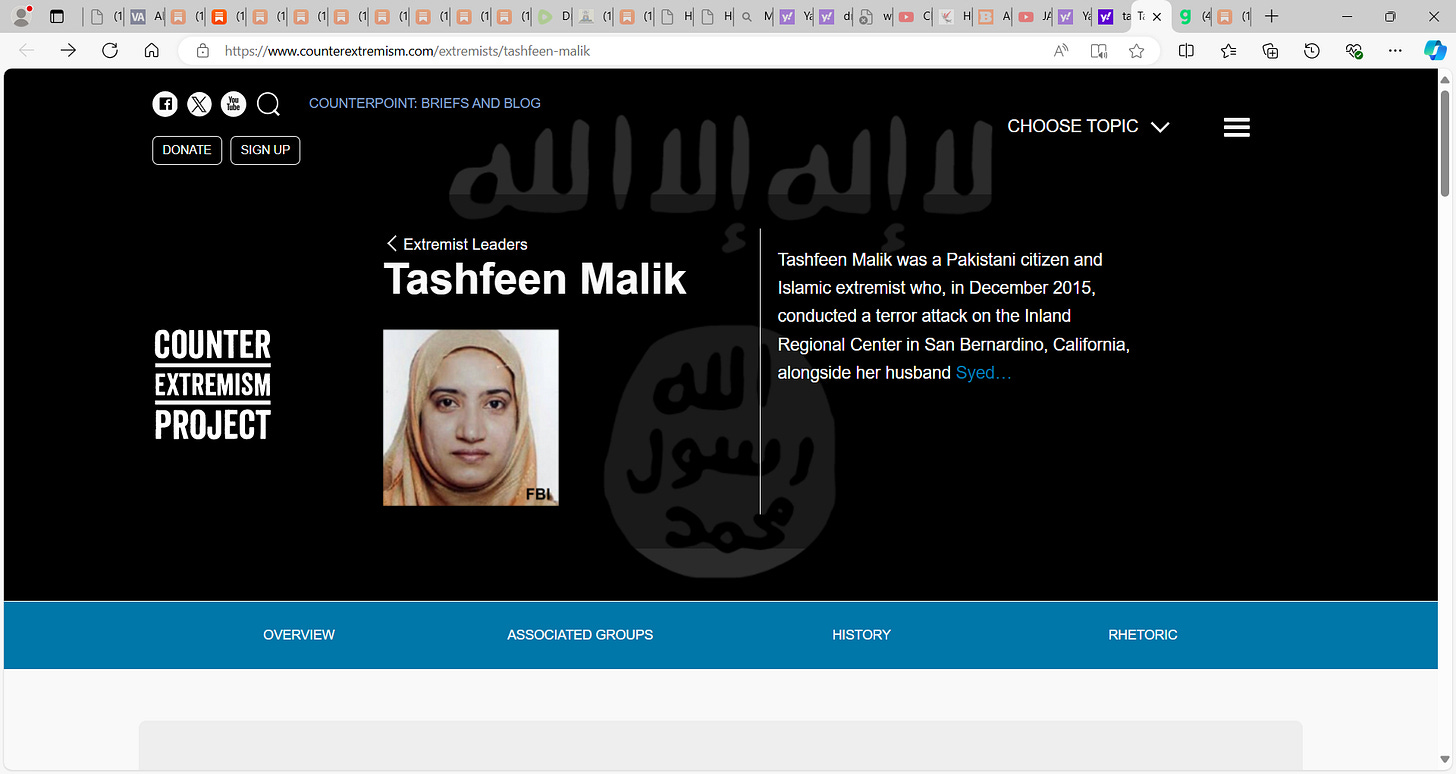Click the DONATE button
1456x774 pixels.
click(x=187, y=150)
